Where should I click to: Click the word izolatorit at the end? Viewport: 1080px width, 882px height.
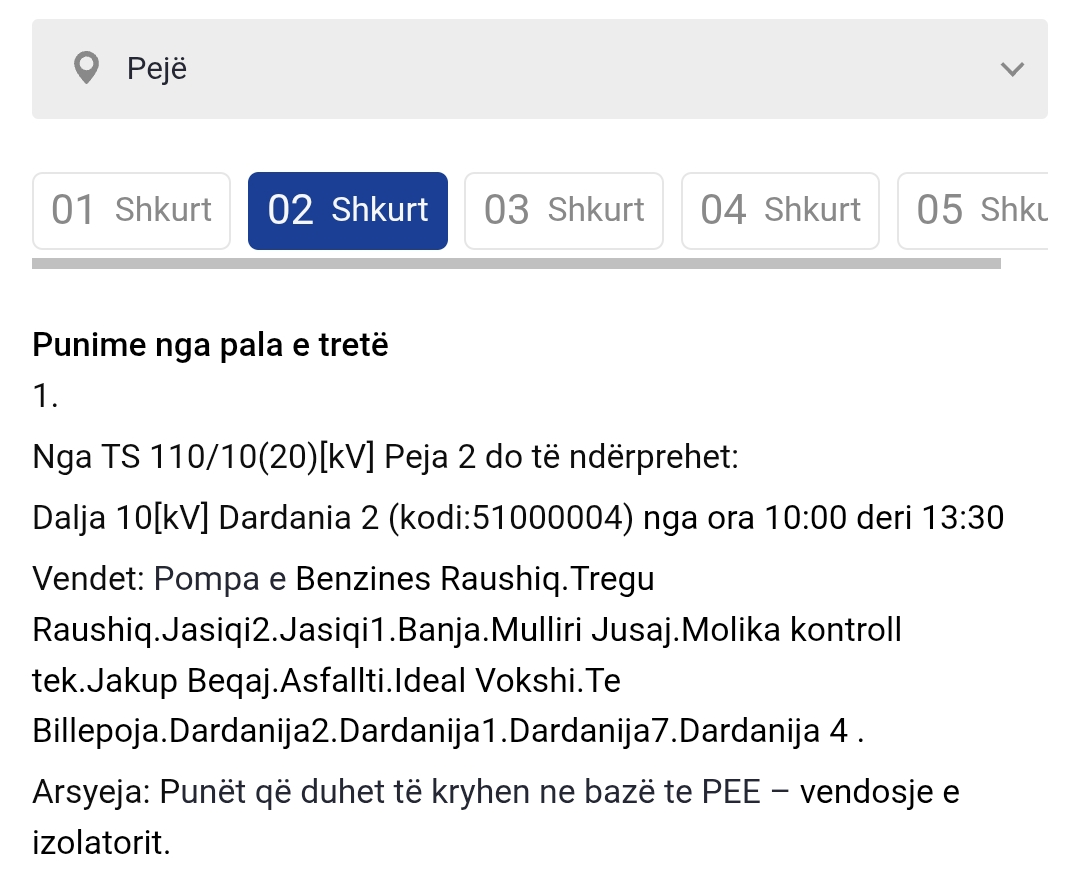101,842
